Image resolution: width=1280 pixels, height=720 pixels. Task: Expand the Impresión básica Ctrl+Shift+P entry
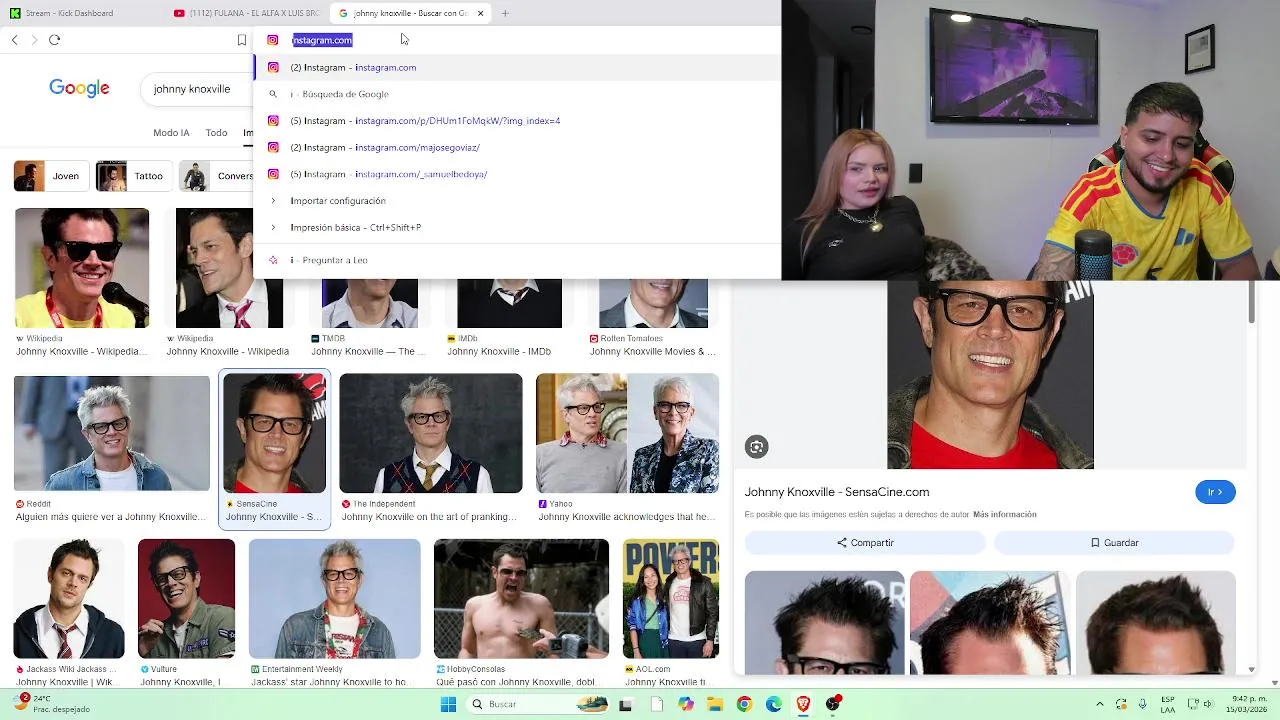point(517,227)
